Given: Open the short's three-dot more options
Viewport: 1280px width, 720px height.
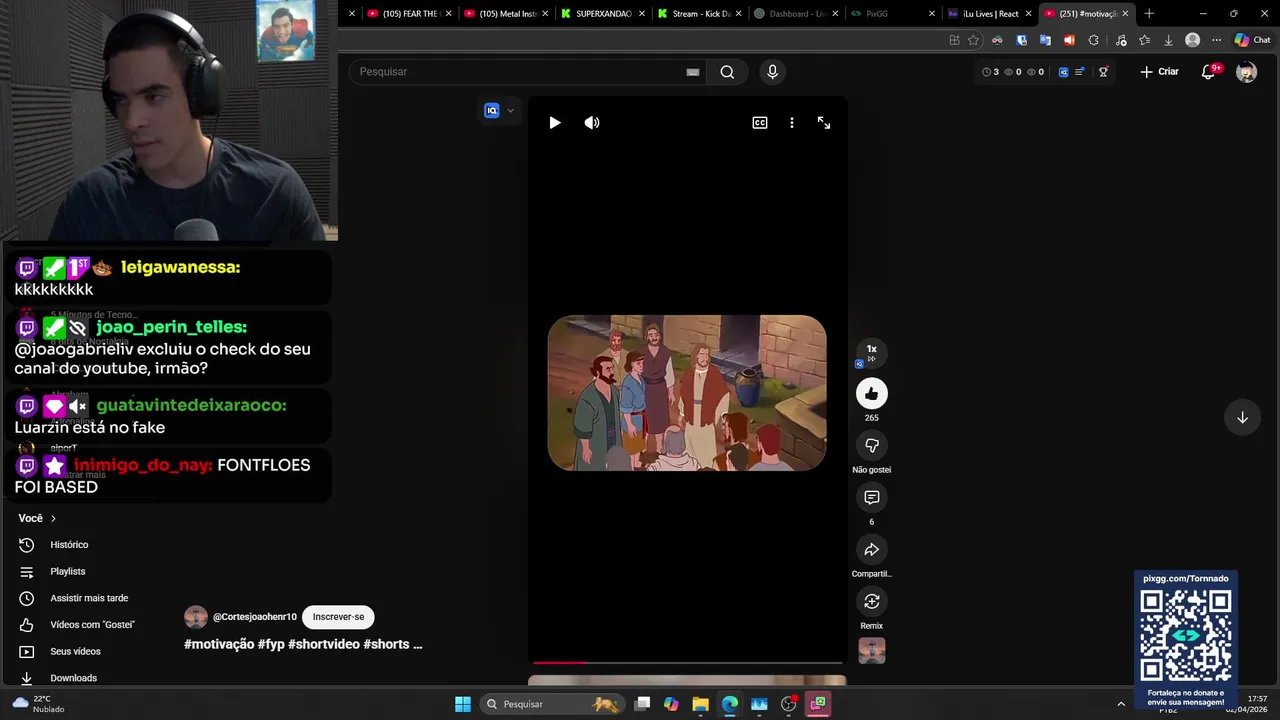Looking at the screenshot, I should [792, 122].
